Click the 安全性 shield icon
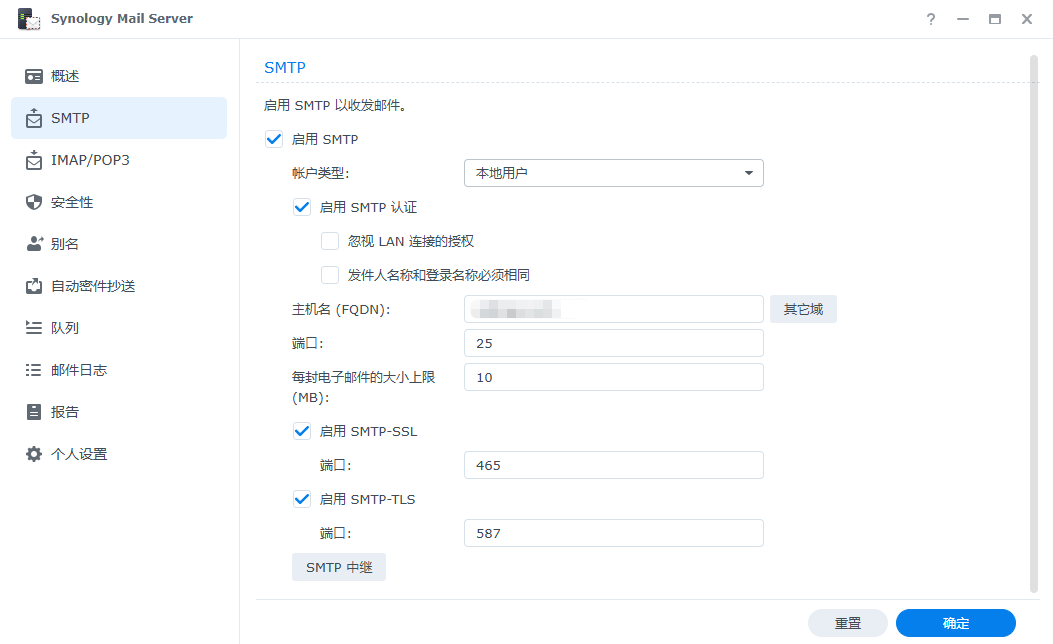1053x644 pixels. pyautogui.click(x=34, y=202)
